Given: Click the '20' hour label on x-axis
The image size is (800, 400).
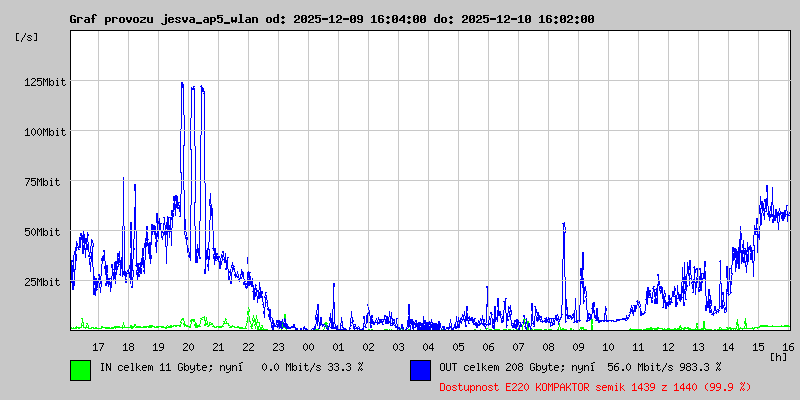Looking at the screenshot, I should pyautogui.click(x=188, y=347).
